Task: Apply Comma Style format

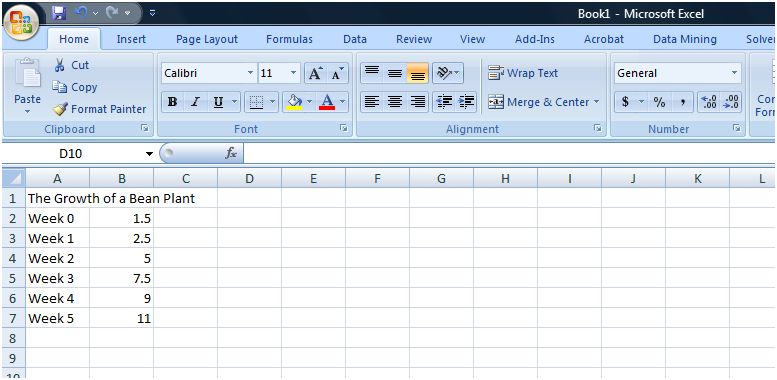Action: click(683, 102)
